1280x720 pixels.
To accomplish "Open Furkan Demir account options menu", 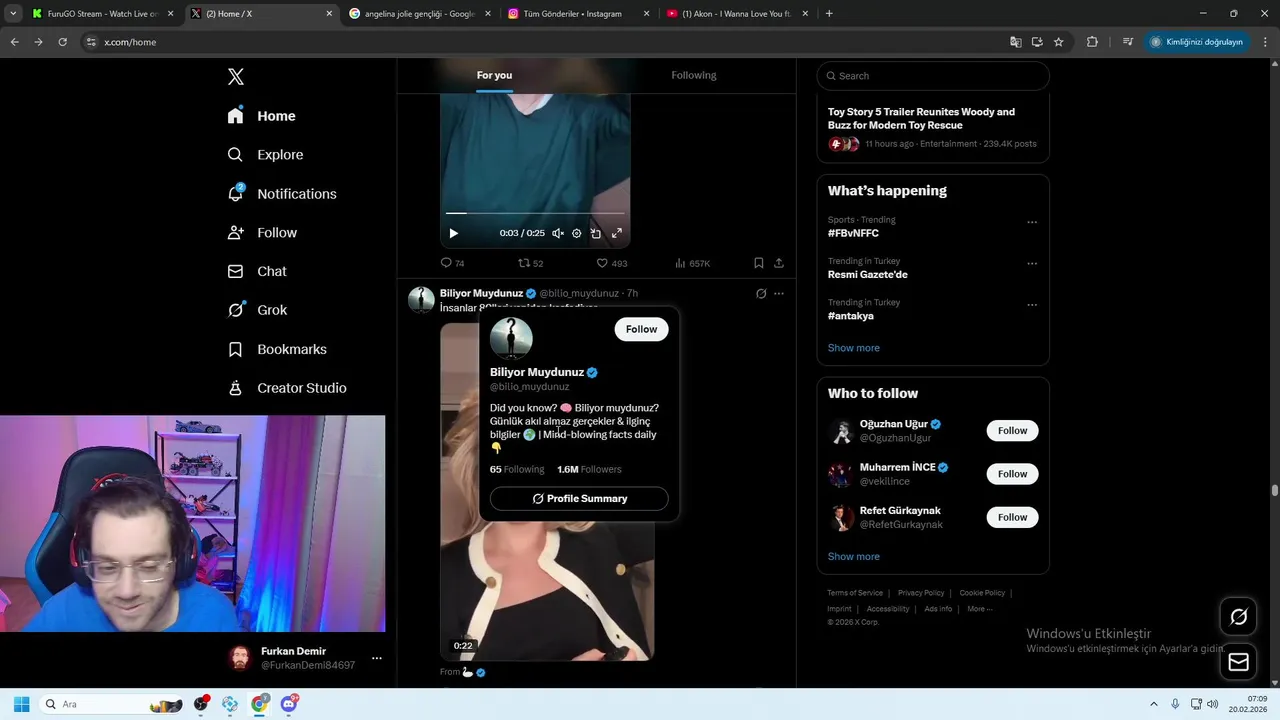I will pyautogui.click(x=377, y=658).
